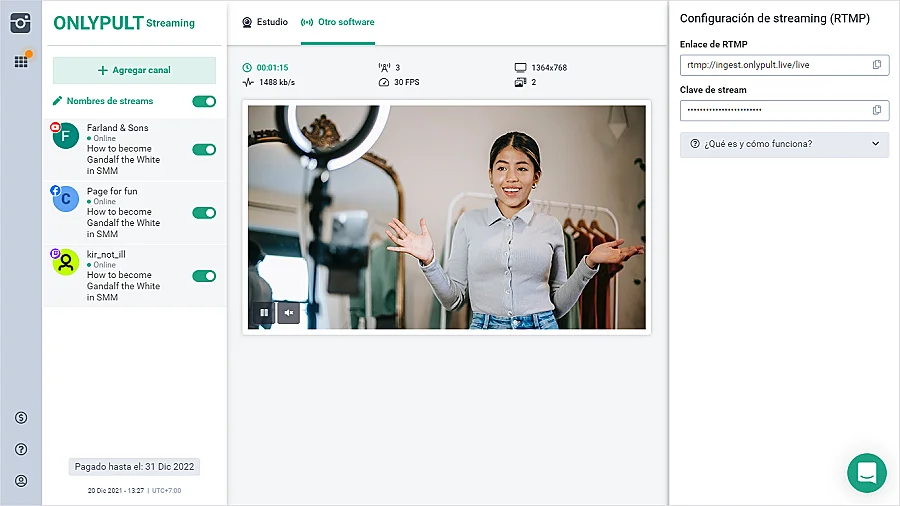Pause the video stream preview
The height and width of the screenshot is (506, 900).
(x=264, y=313)
